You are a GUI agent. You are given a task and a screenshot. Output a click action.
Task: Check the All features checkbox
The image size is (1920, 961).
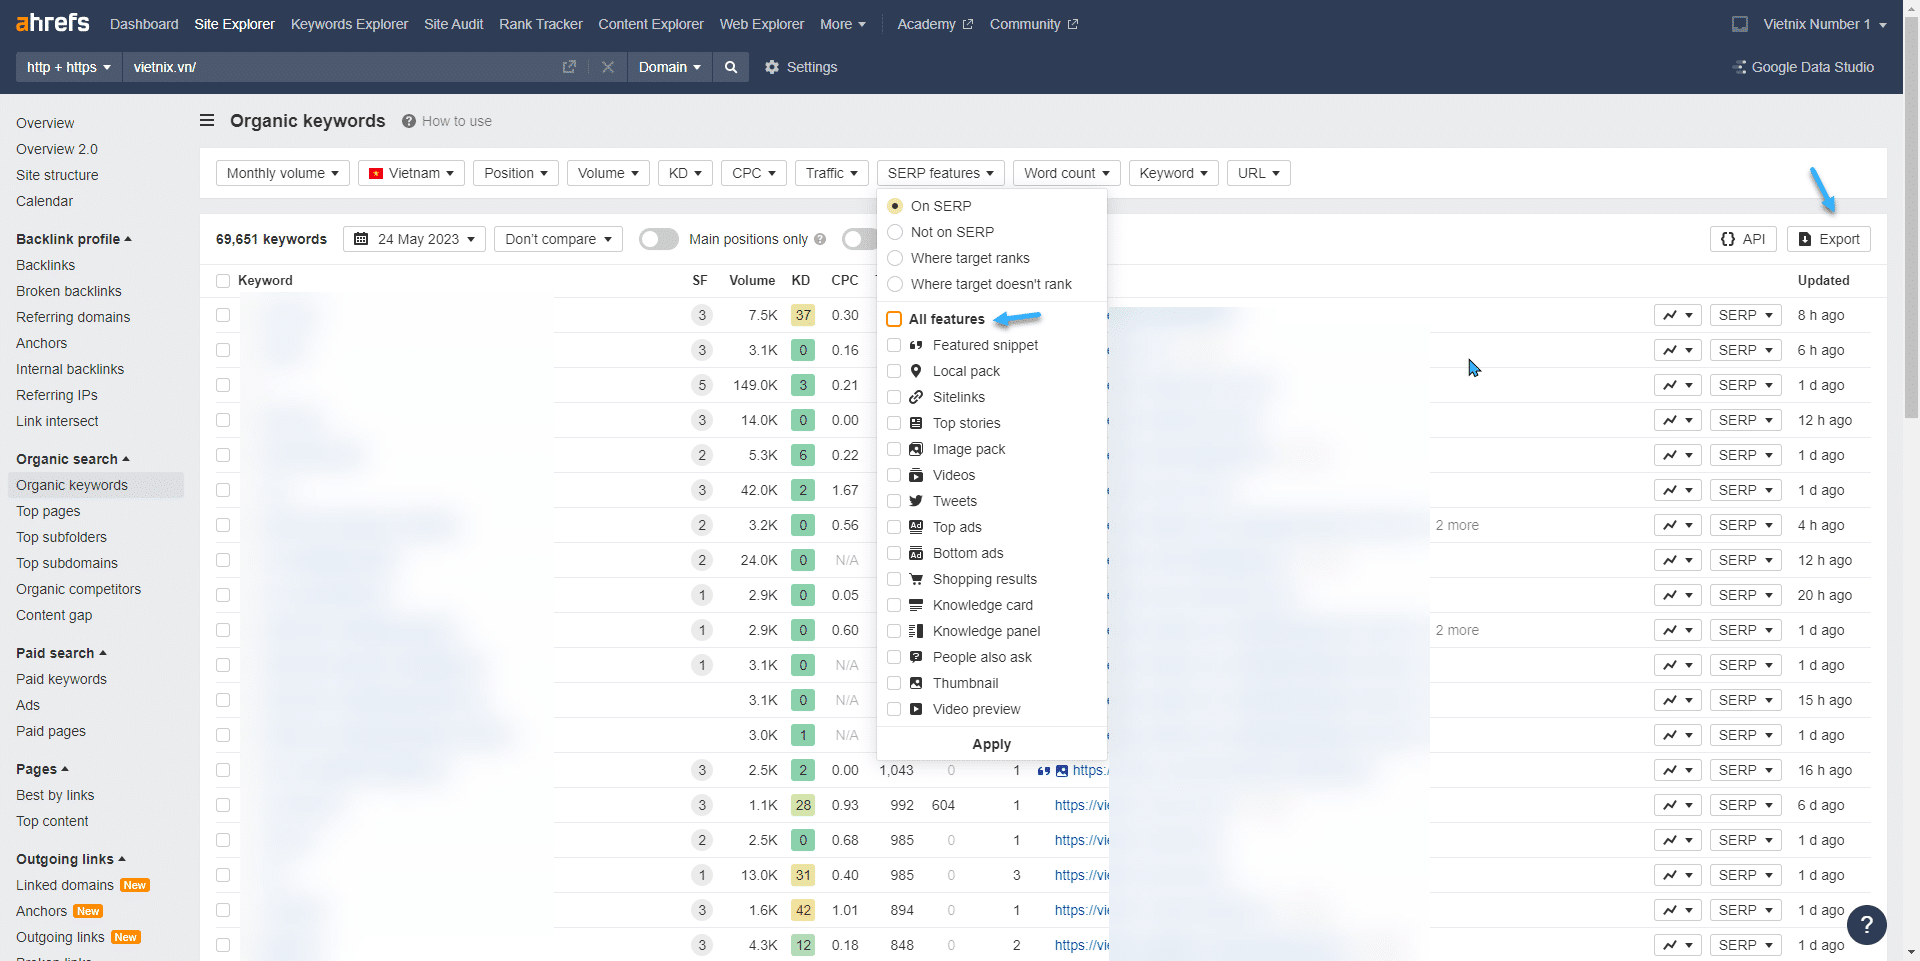pos(894,319)
